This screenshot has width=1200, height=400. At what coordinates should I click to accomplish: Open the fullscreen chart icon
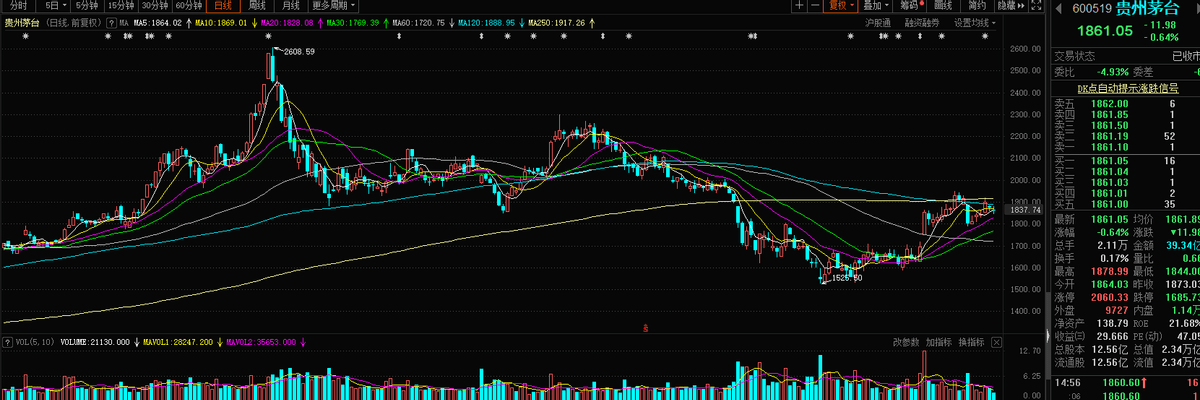(x=1036, y=5)
